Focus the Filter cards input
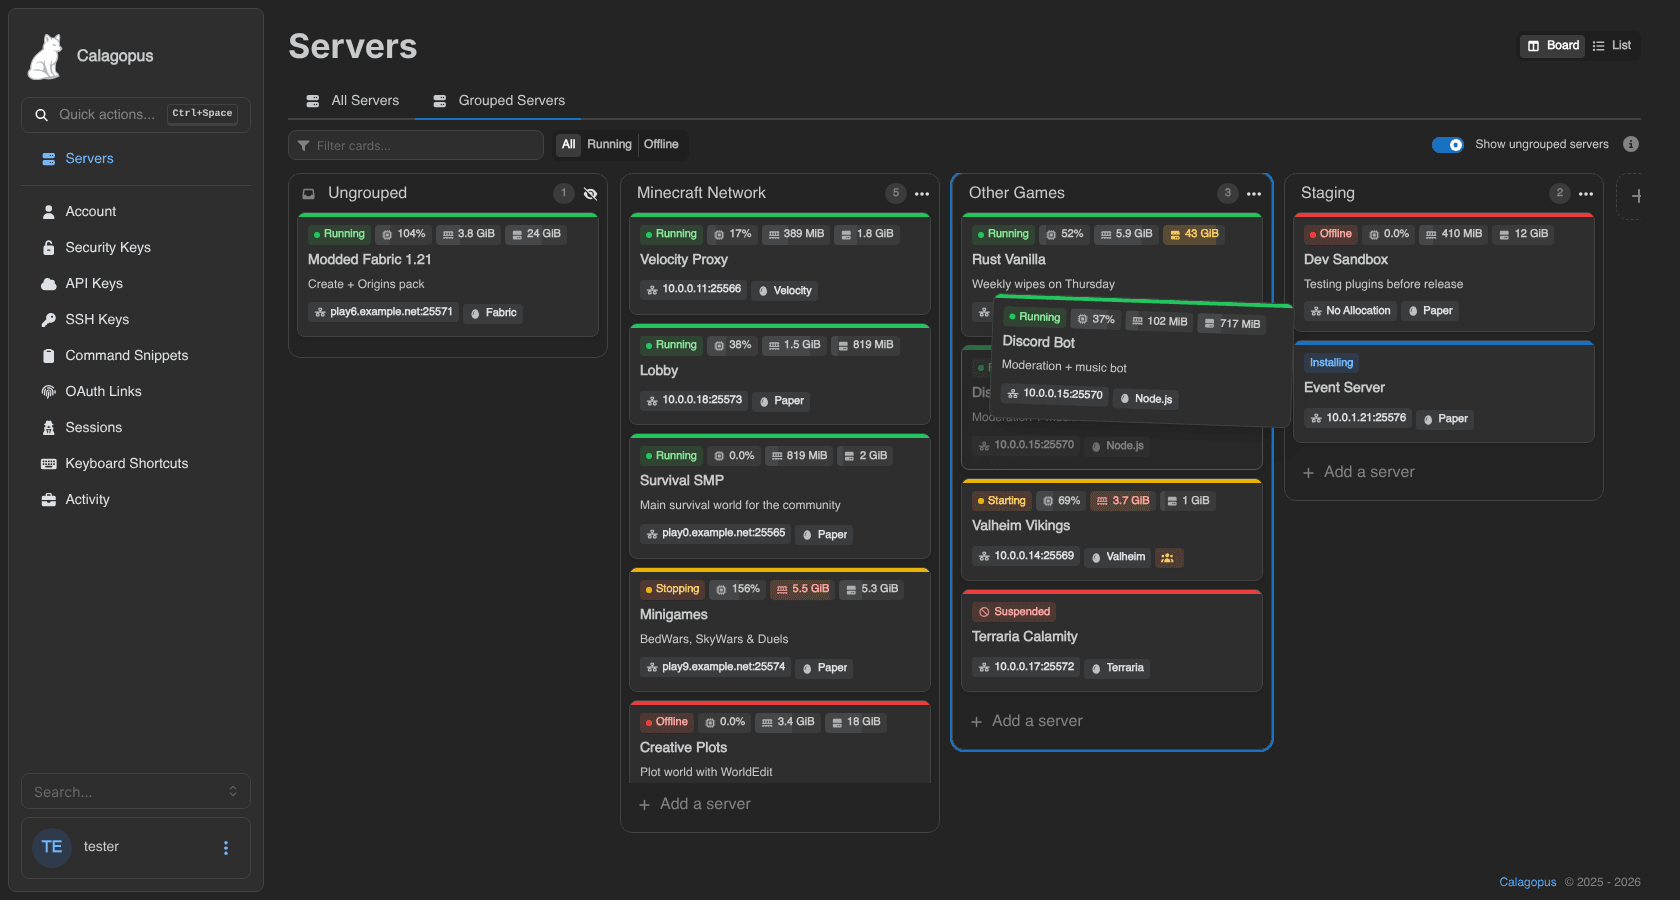The image size is (1680, 900). click(x=416, y=146)
